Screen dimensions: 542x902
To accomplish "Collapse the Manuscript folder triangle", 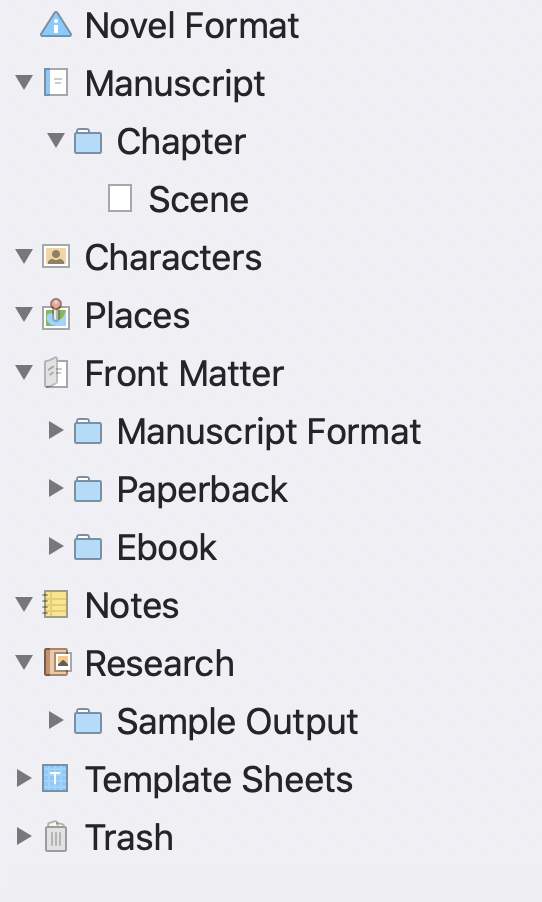I will [24, 82].
